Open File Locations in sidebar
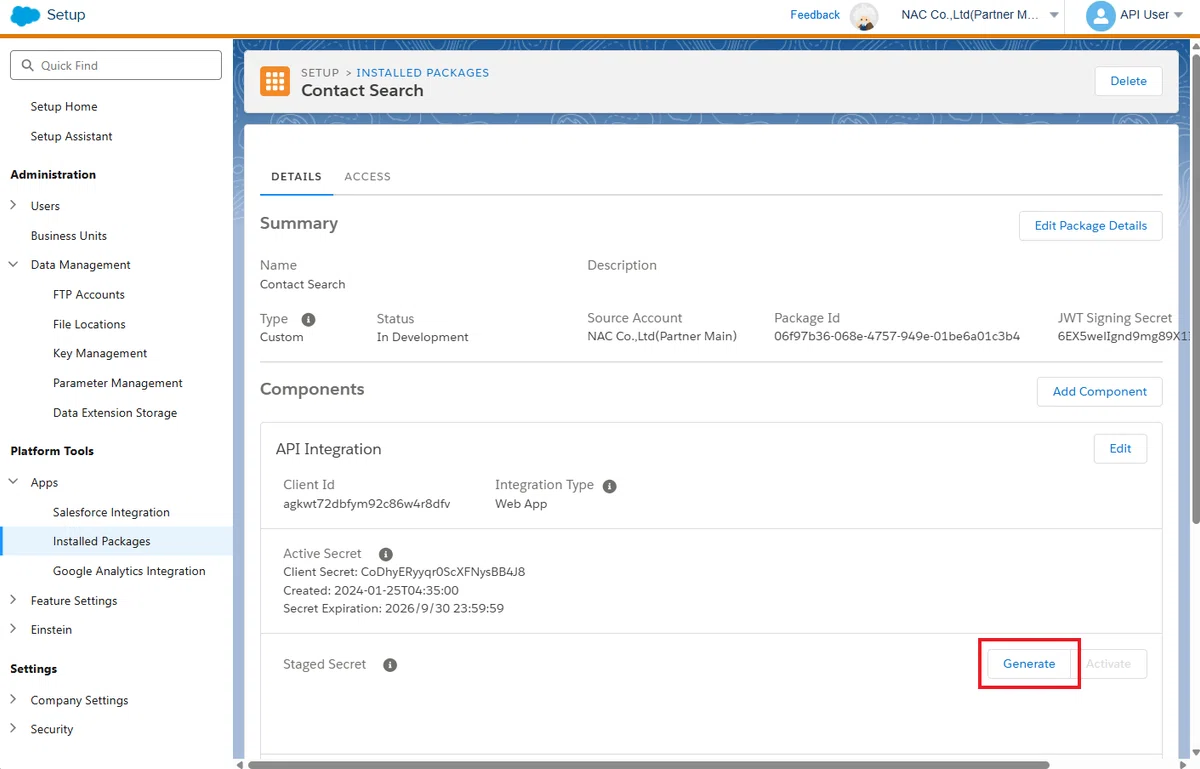The height and width of the screenshot is (769, 1200). pos(89,325)
